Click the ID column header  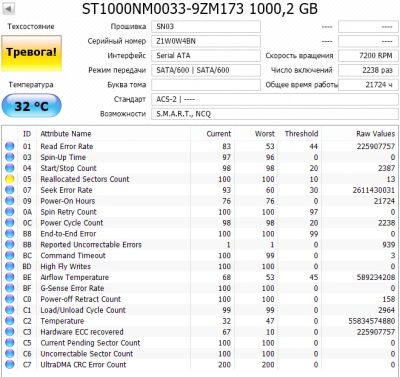(x=27, y=134)
